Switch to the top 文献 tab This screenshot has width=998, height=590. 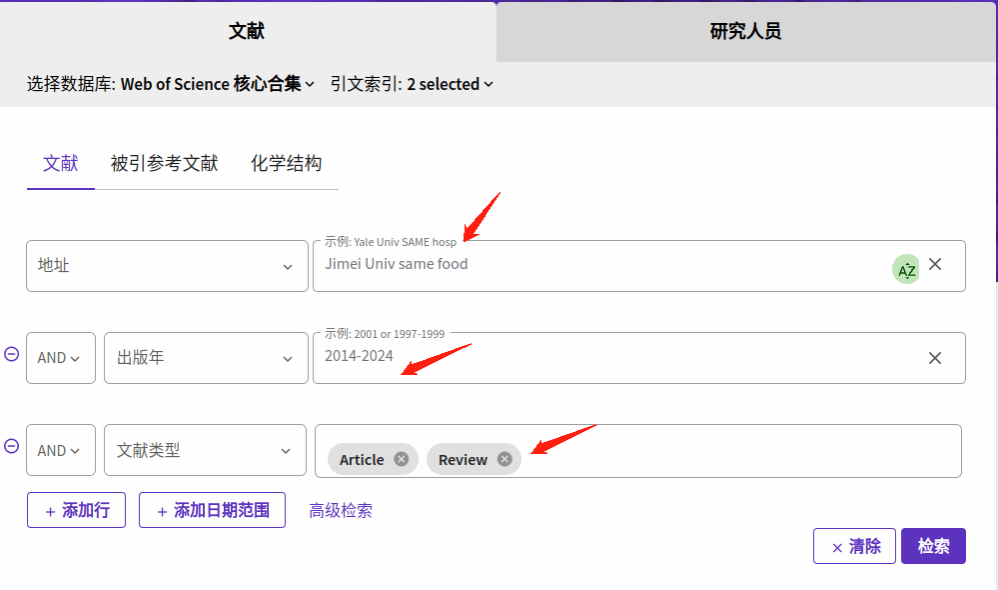247,31
